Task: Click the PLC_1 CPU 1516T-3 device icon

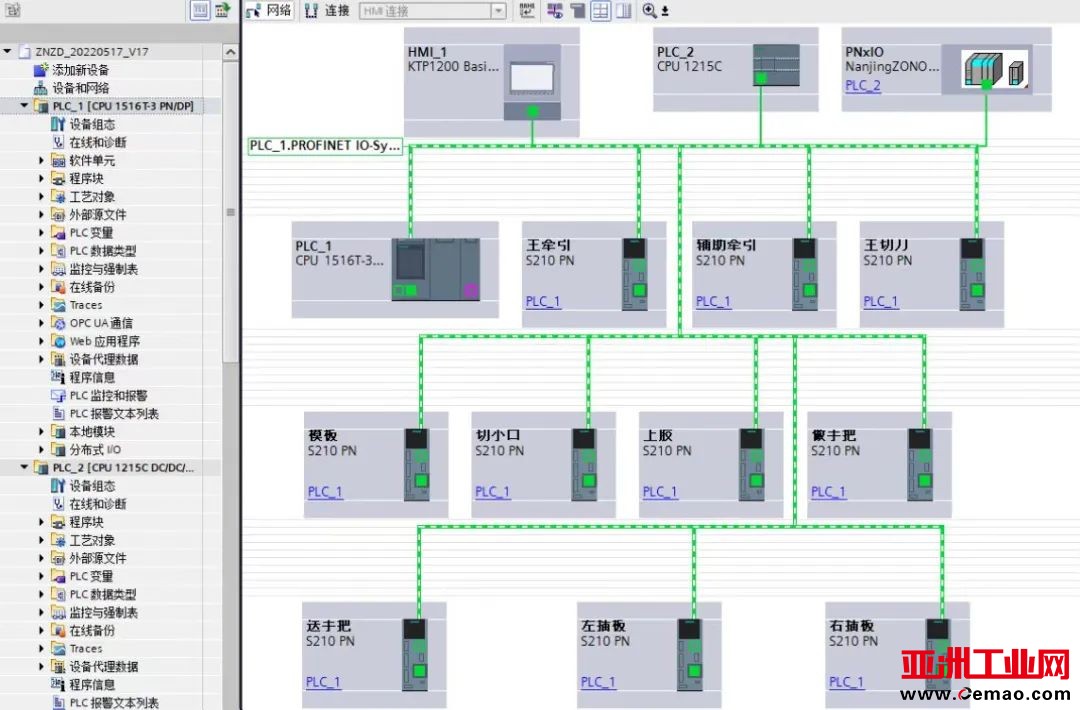Action: [x=435, y=269]
